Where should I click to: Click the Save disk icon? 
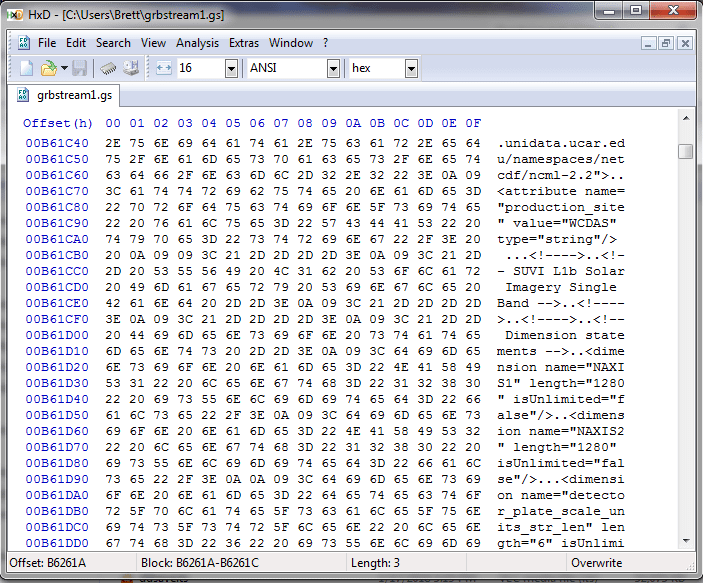tap(79, 68)
